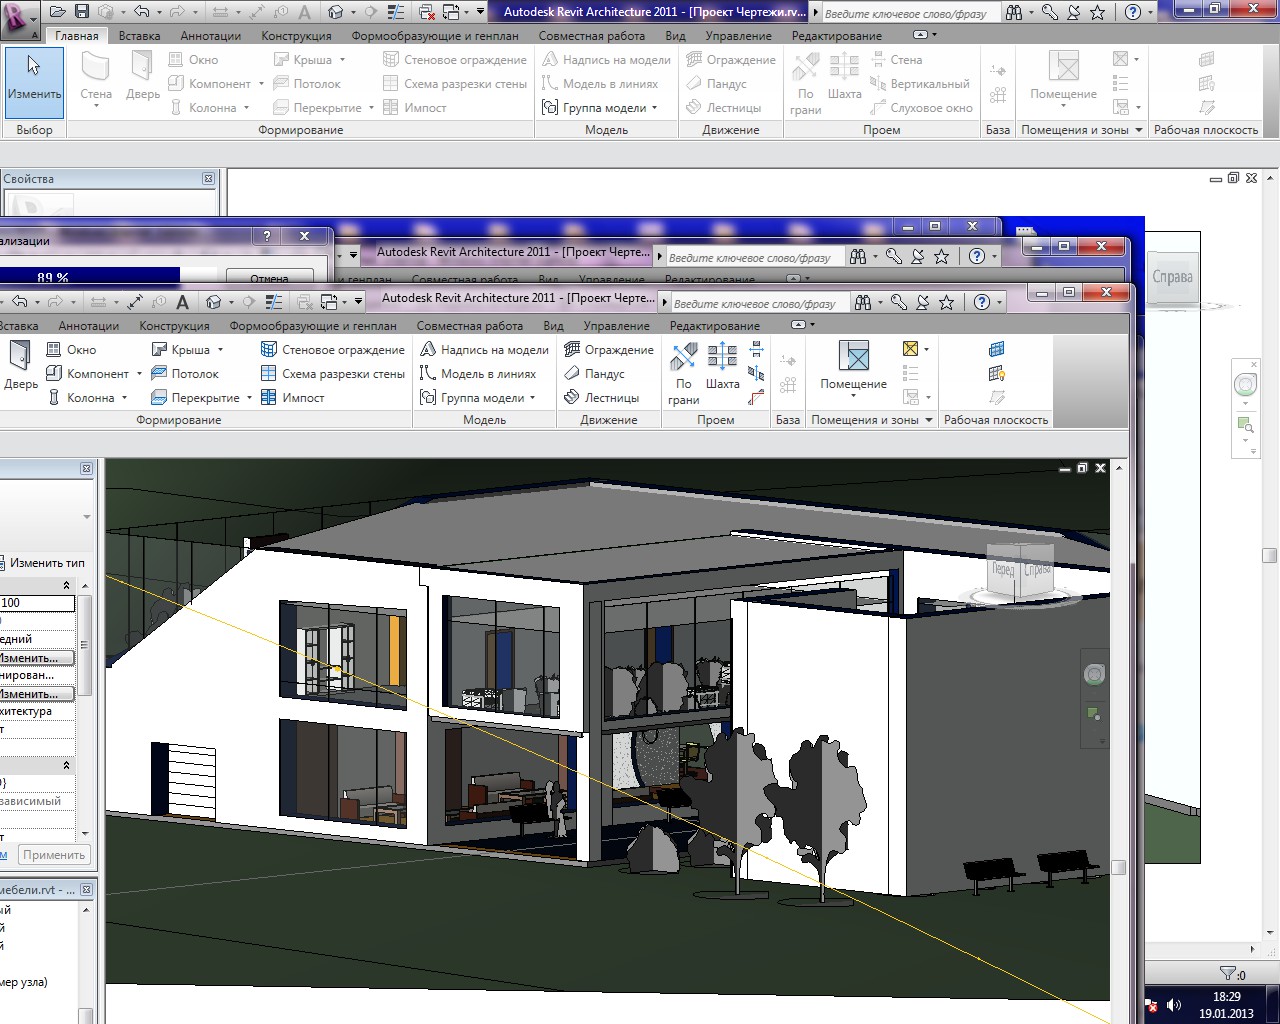The width and height of the screenshot is (1280, 1024).
Task: Toggle Show work plane in front window ribbon
Action: point(996,374)
